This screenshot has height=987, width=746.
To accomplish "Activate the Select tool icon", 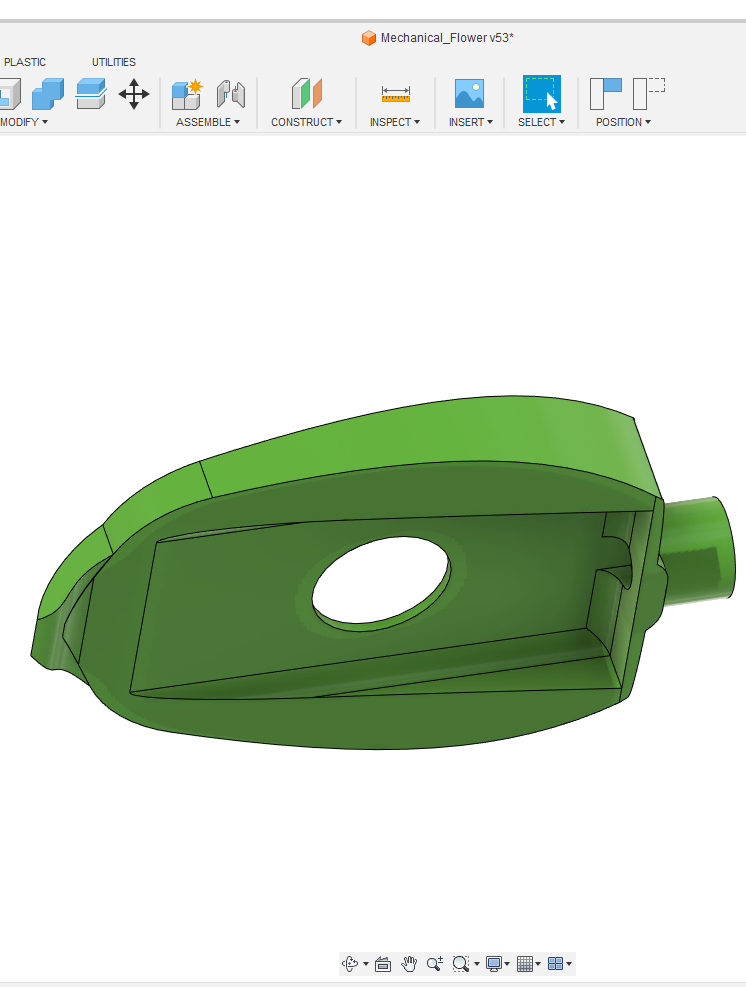I will click(x=541, y=94).
